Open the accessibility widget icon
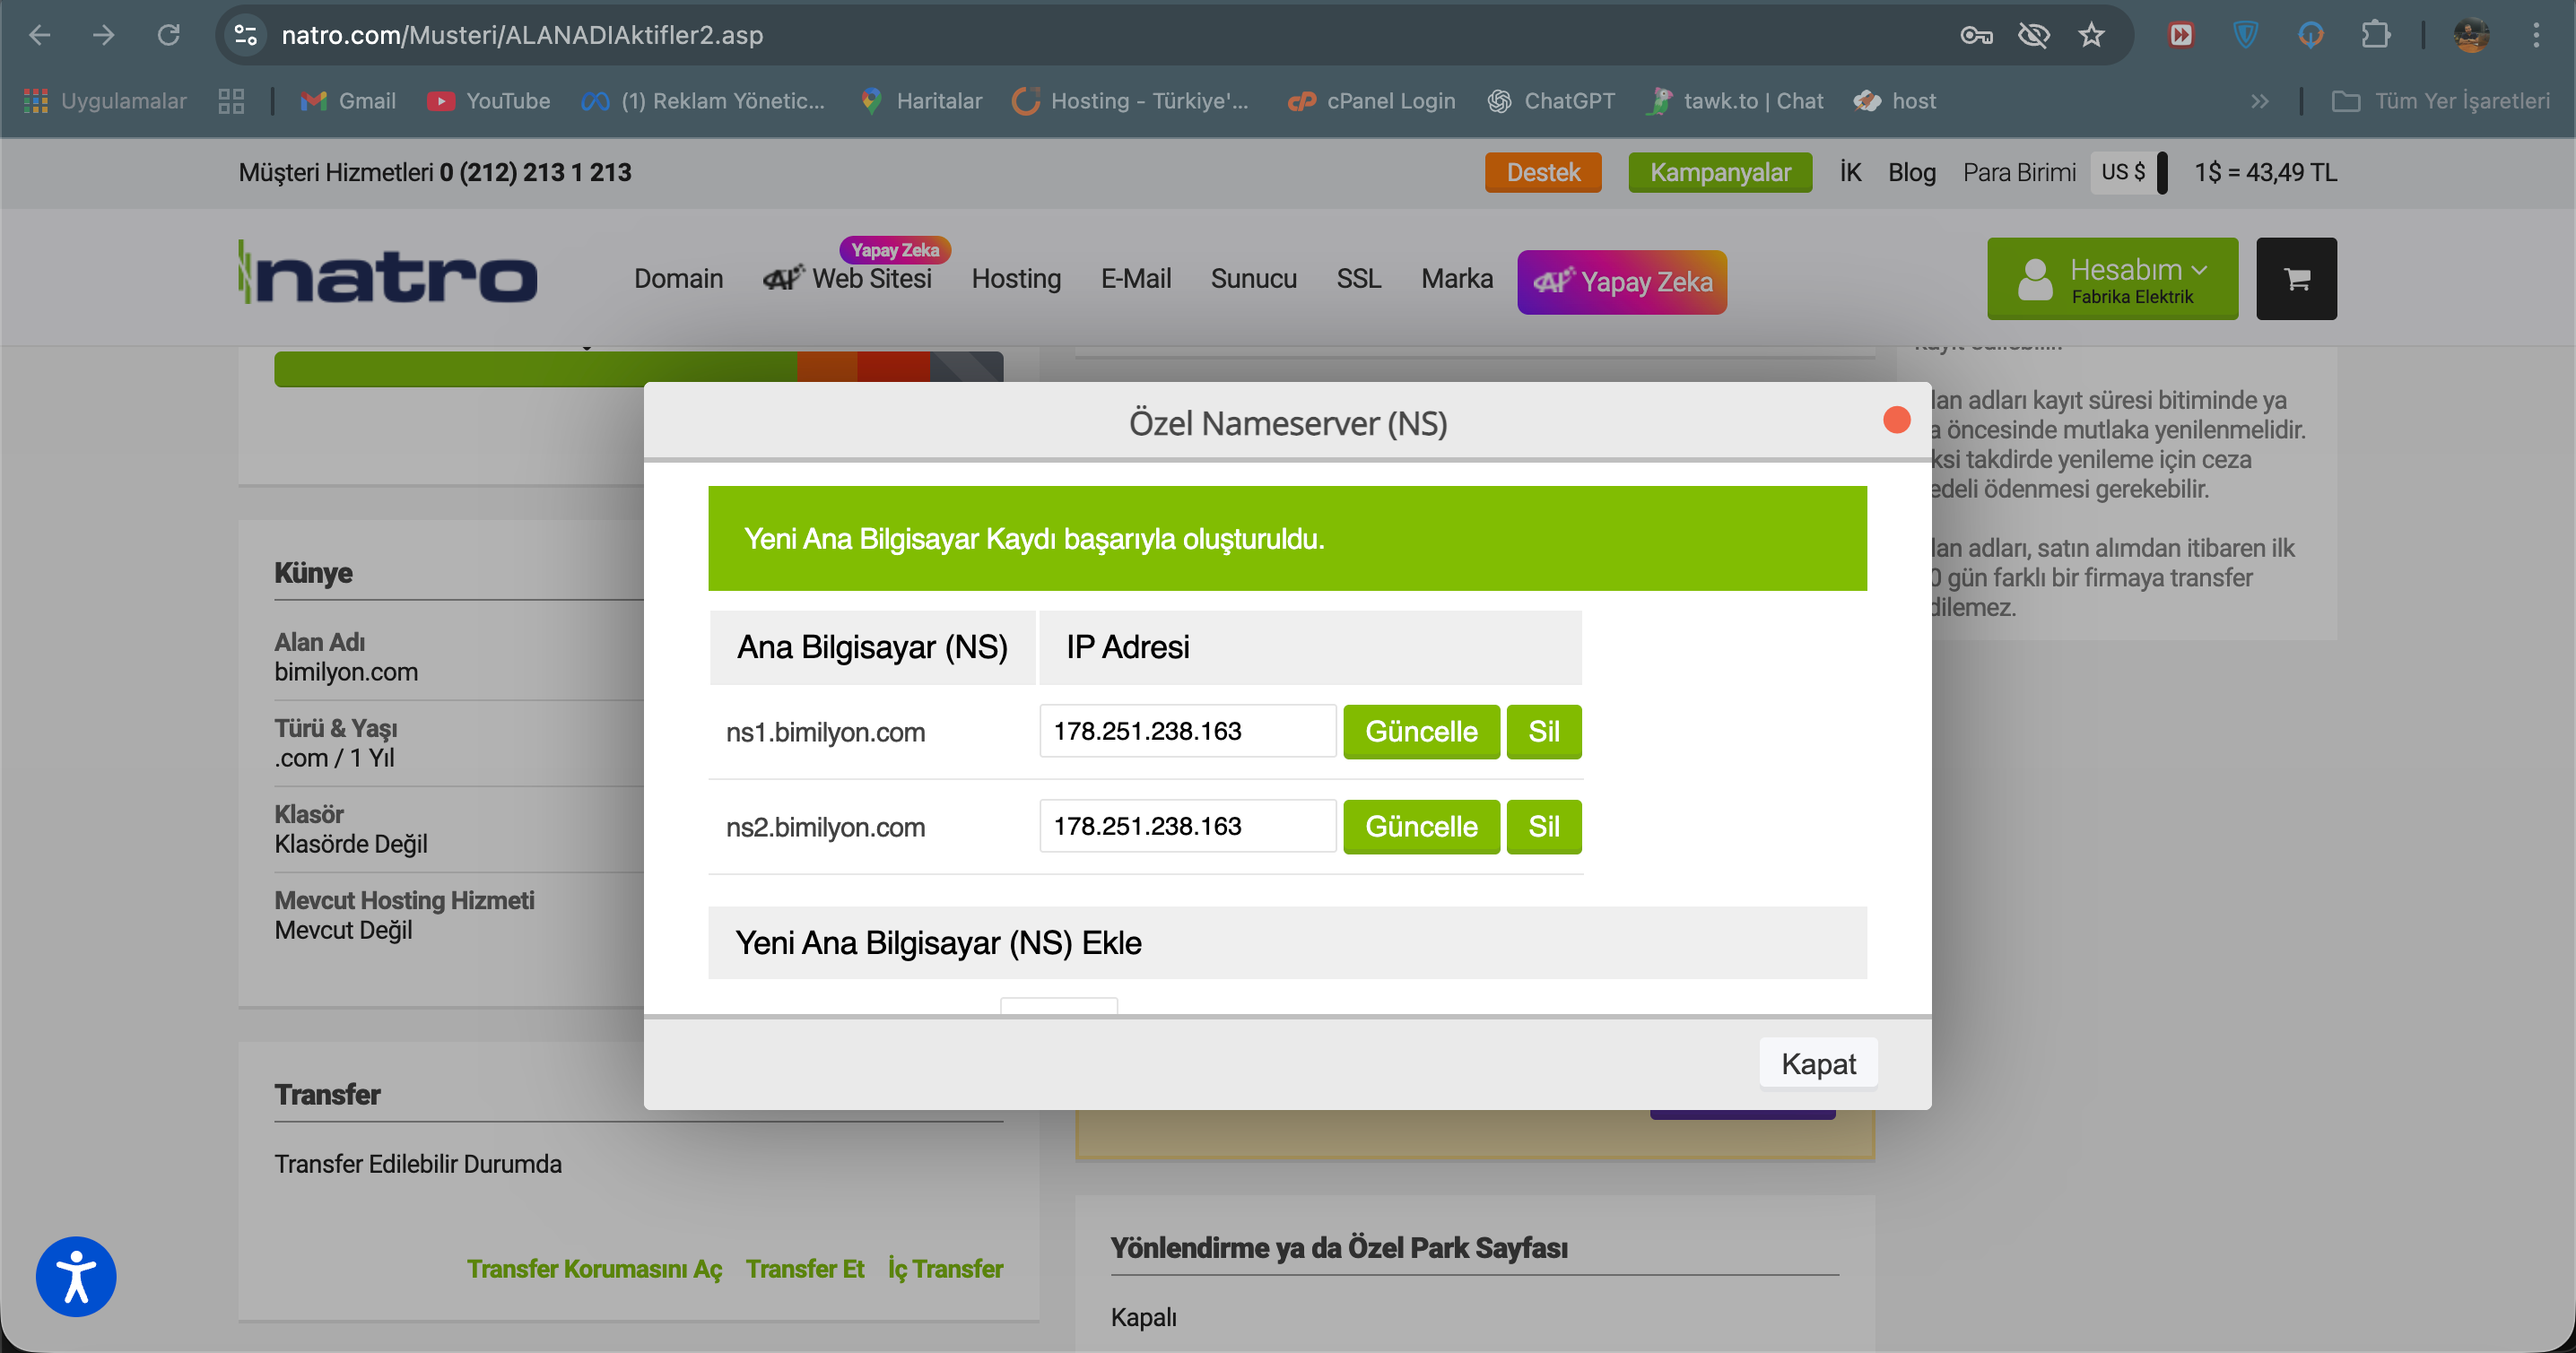The image size is (2576, 1353). pos(76,1276)
